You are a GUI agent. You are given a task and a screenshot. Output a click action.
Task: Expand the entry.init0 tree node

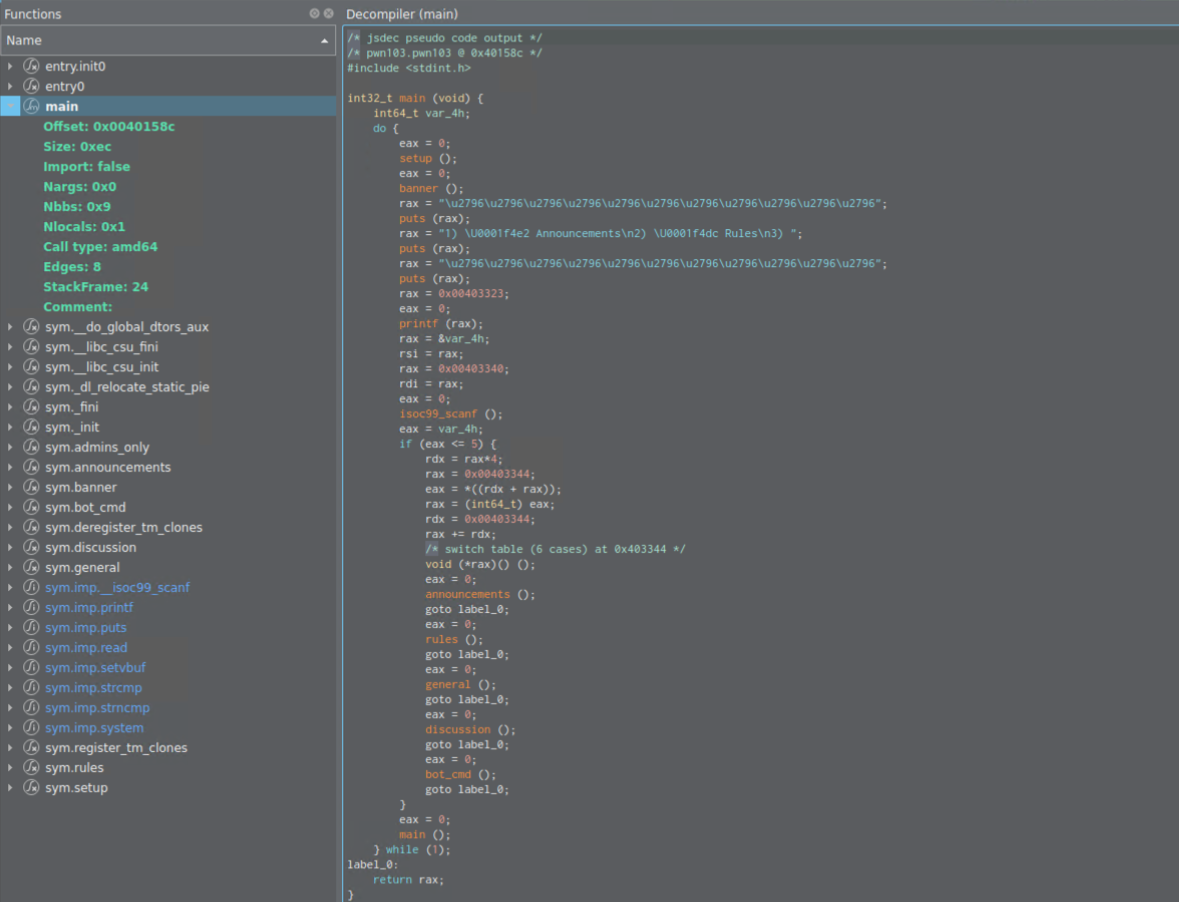click(x=10, y=66)
